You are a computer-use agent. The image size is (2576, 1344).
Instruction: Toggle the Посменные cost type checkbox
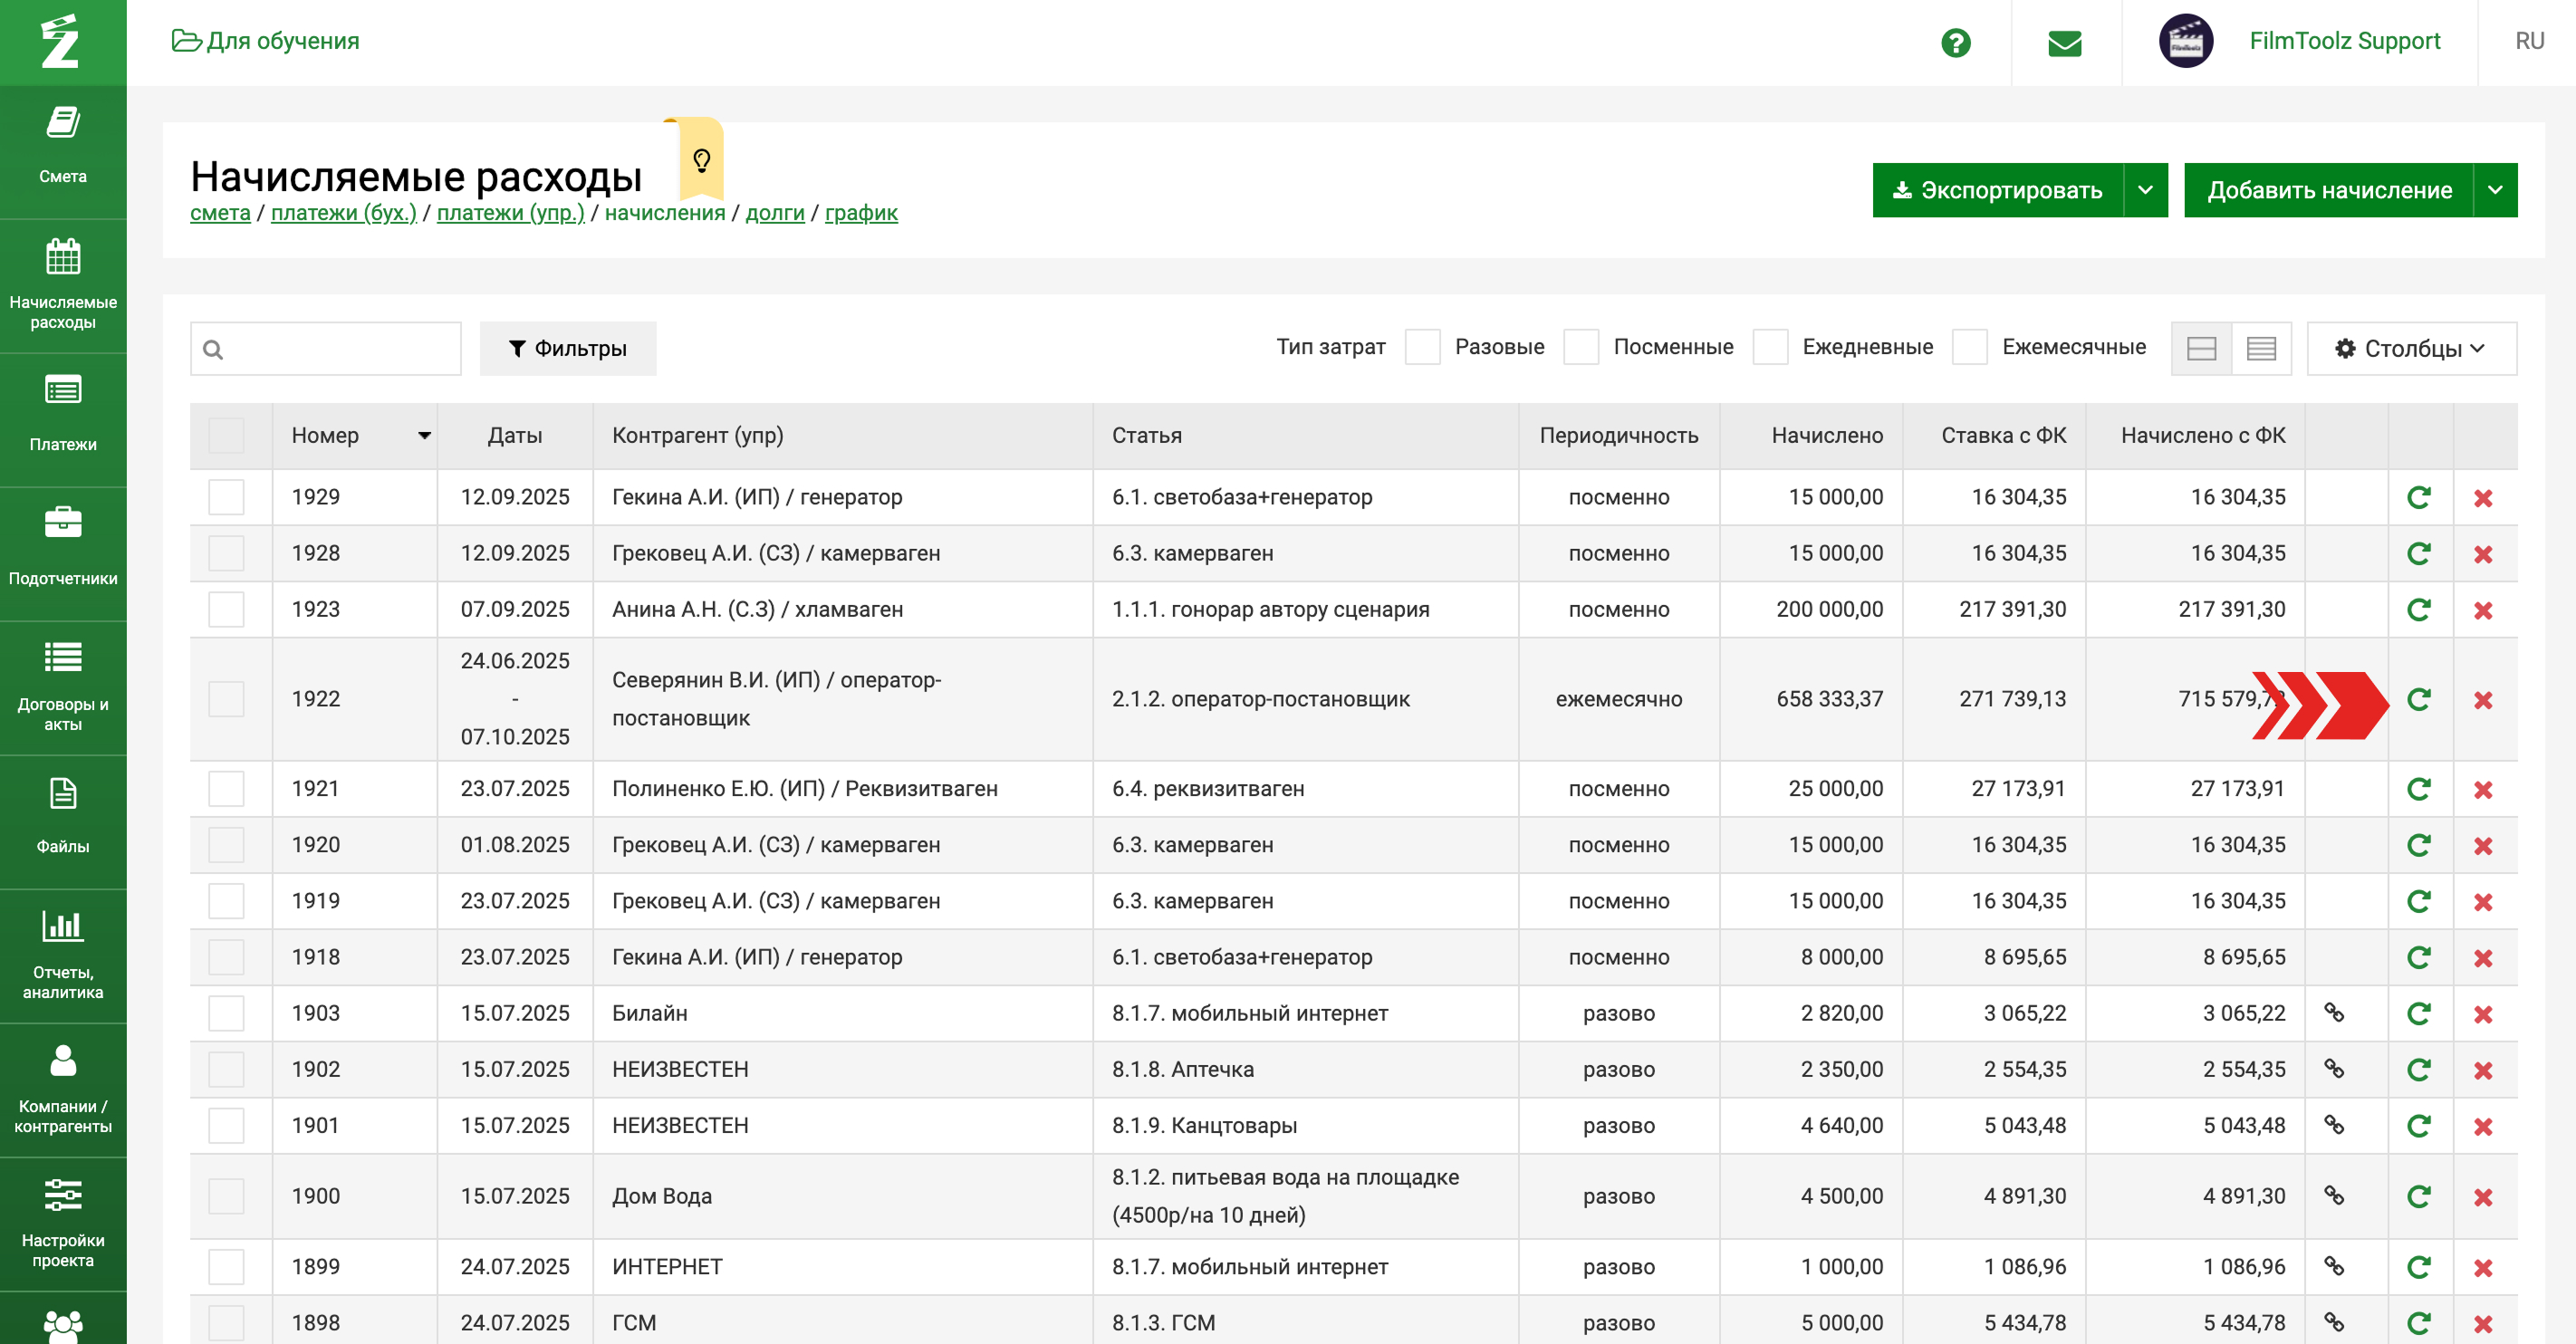click(1580, 347)
